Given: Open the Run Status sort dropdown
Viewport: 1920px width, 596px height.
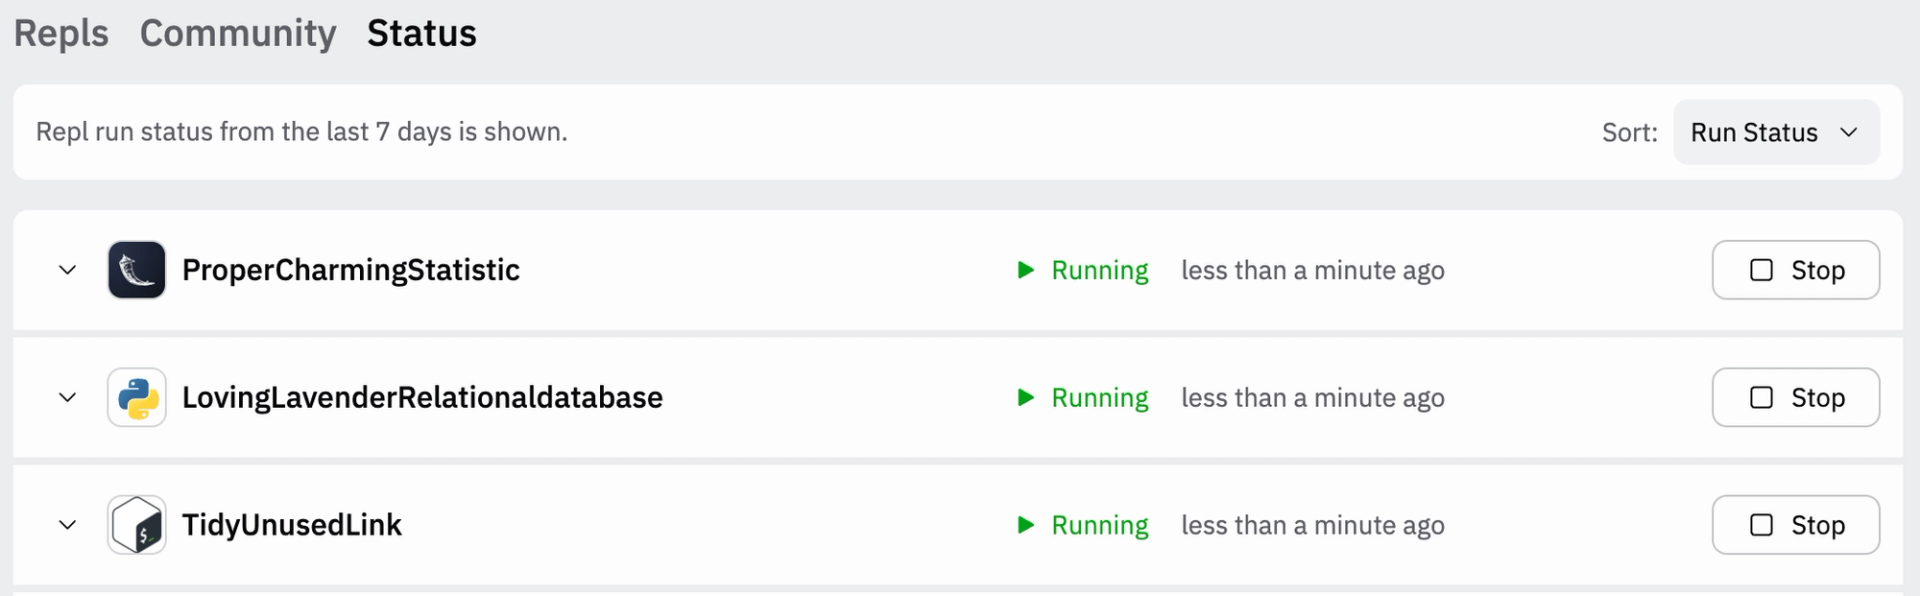Looking at the screenshot, I should point(1775,132).
